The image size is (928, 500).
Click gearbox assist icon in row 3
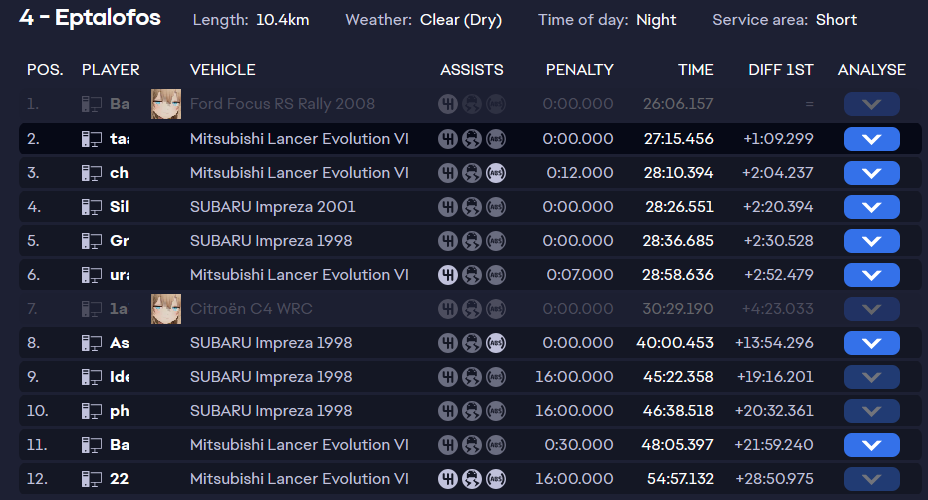pyautogui.click(x=448, y=173)
